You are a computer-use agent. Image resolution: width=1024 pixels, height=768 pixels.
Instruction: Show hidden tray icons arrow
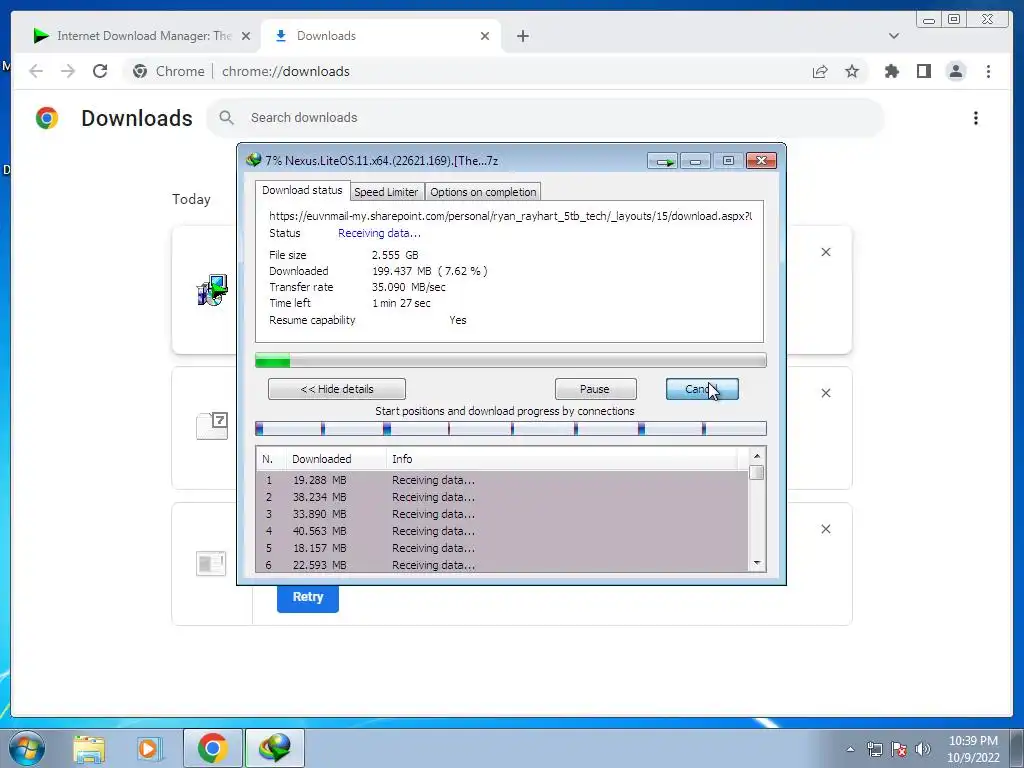[x=850, y=749]
